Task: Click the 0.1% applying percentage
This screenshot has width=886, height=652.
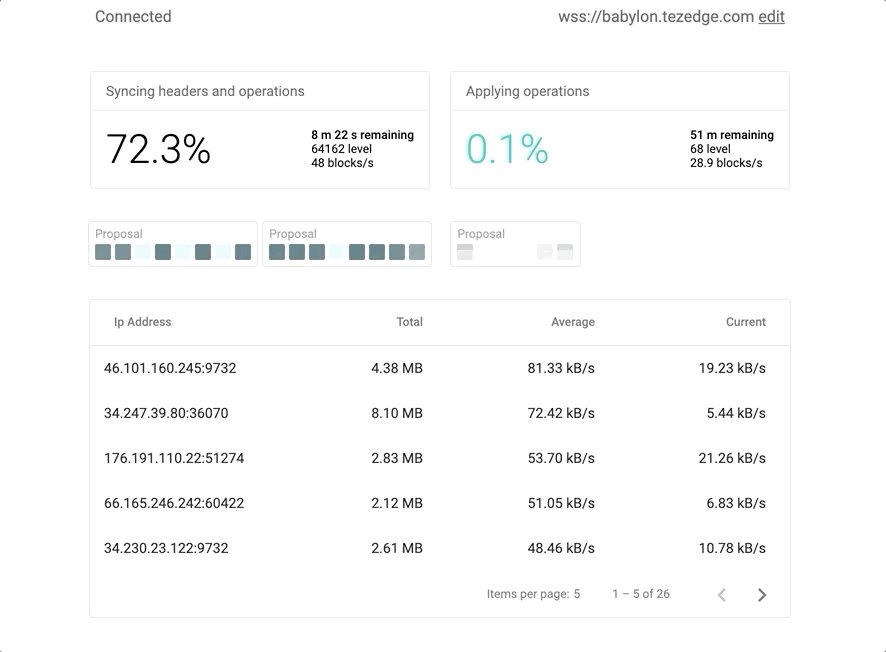Action: pos(507,149)
